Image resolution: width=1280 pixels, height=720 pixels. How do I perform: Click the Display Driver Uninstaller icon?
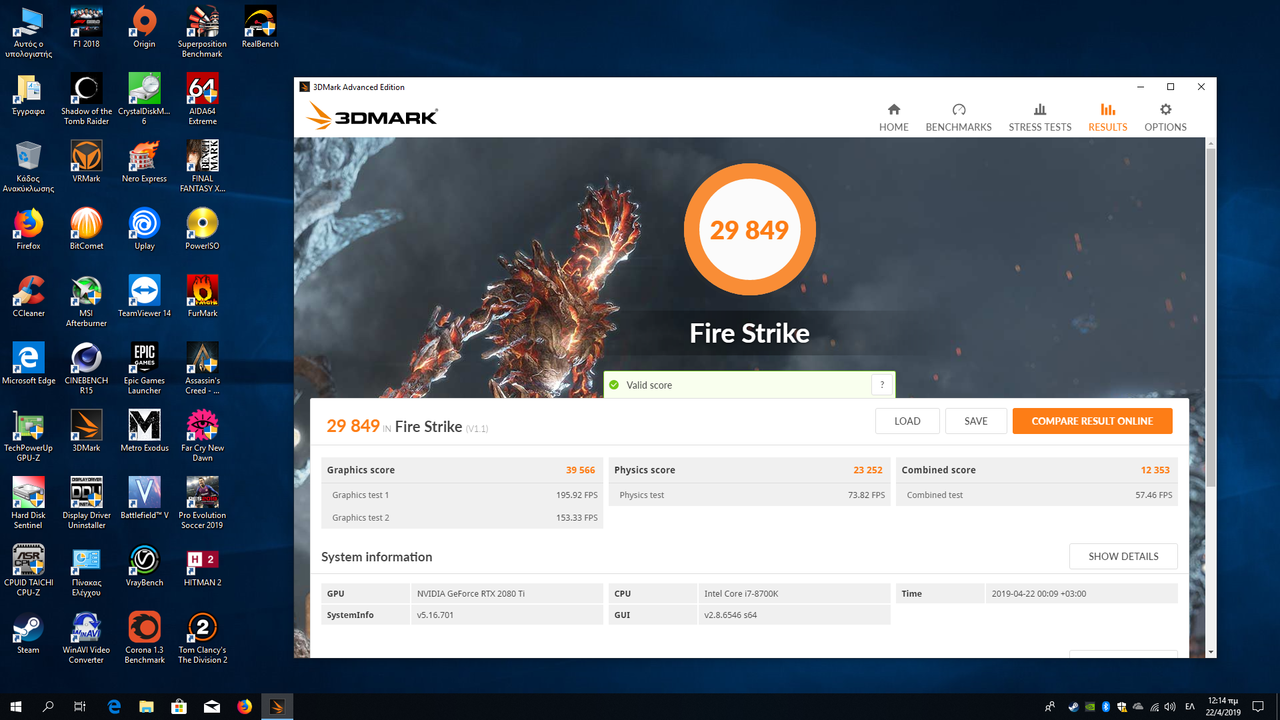[86, 503]
